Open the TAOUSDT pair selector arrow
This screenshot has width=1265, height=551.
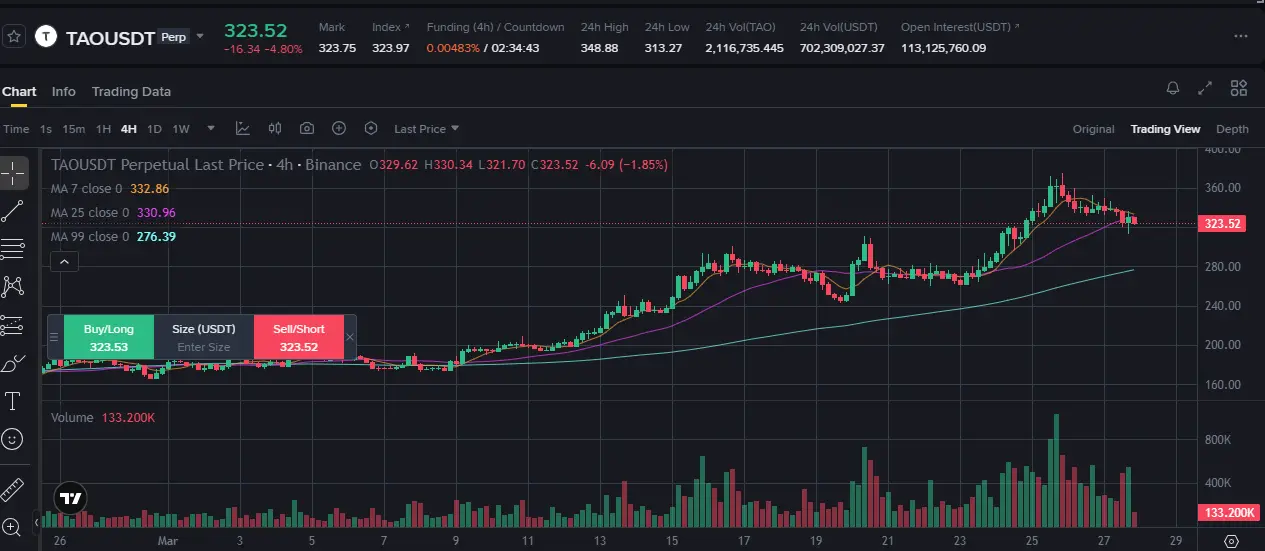pyautogui.click(x=200, y=37)
